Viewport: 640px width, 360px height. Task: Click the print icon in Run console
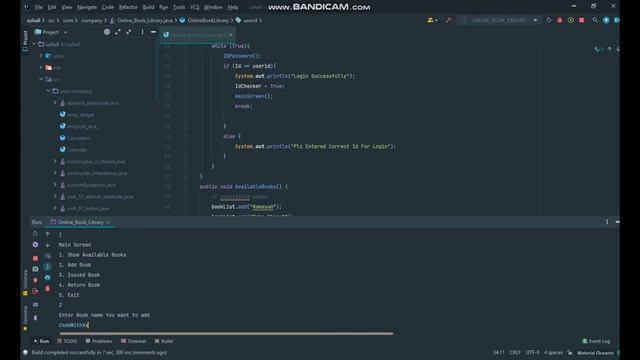47,278
